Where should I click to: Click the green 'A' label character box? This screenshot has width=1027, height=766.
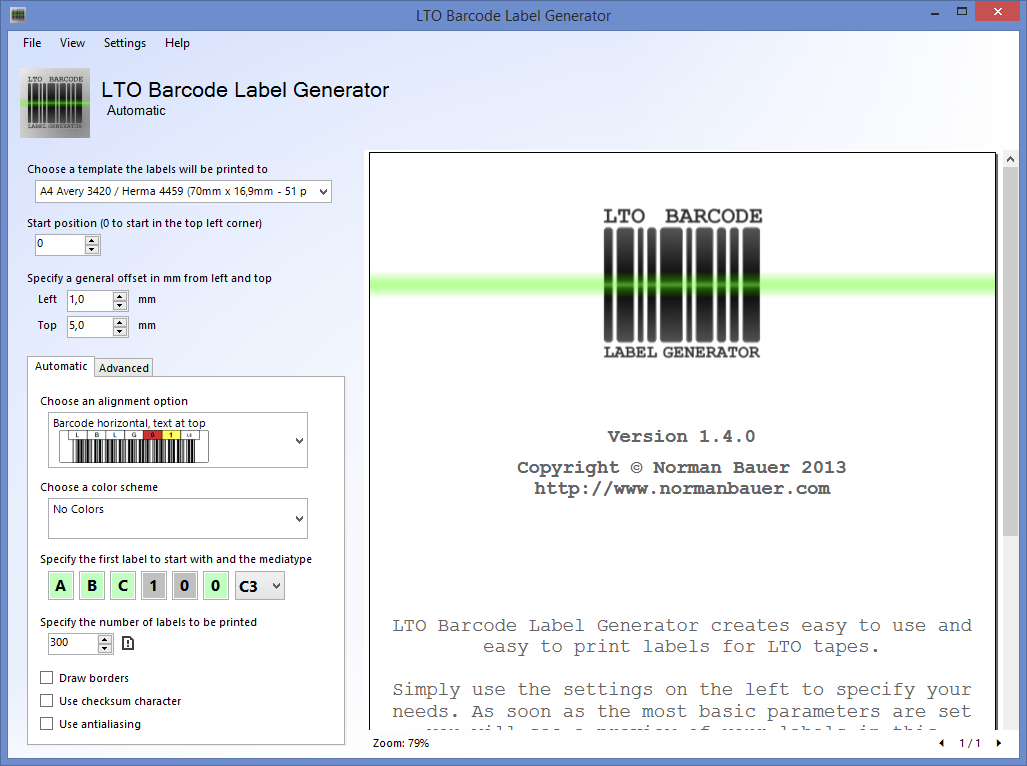[x=61, y=586]
